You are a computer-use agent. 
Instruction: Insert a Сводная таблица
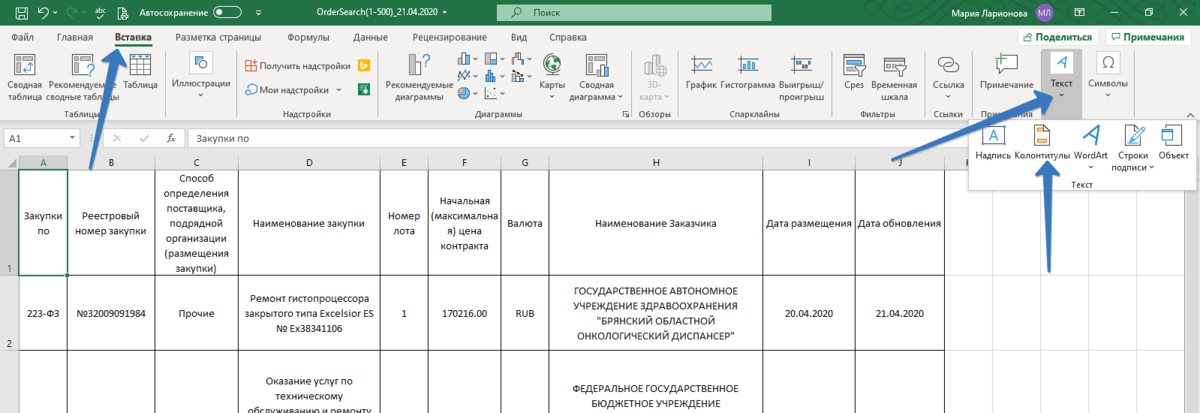click(25, 77)
